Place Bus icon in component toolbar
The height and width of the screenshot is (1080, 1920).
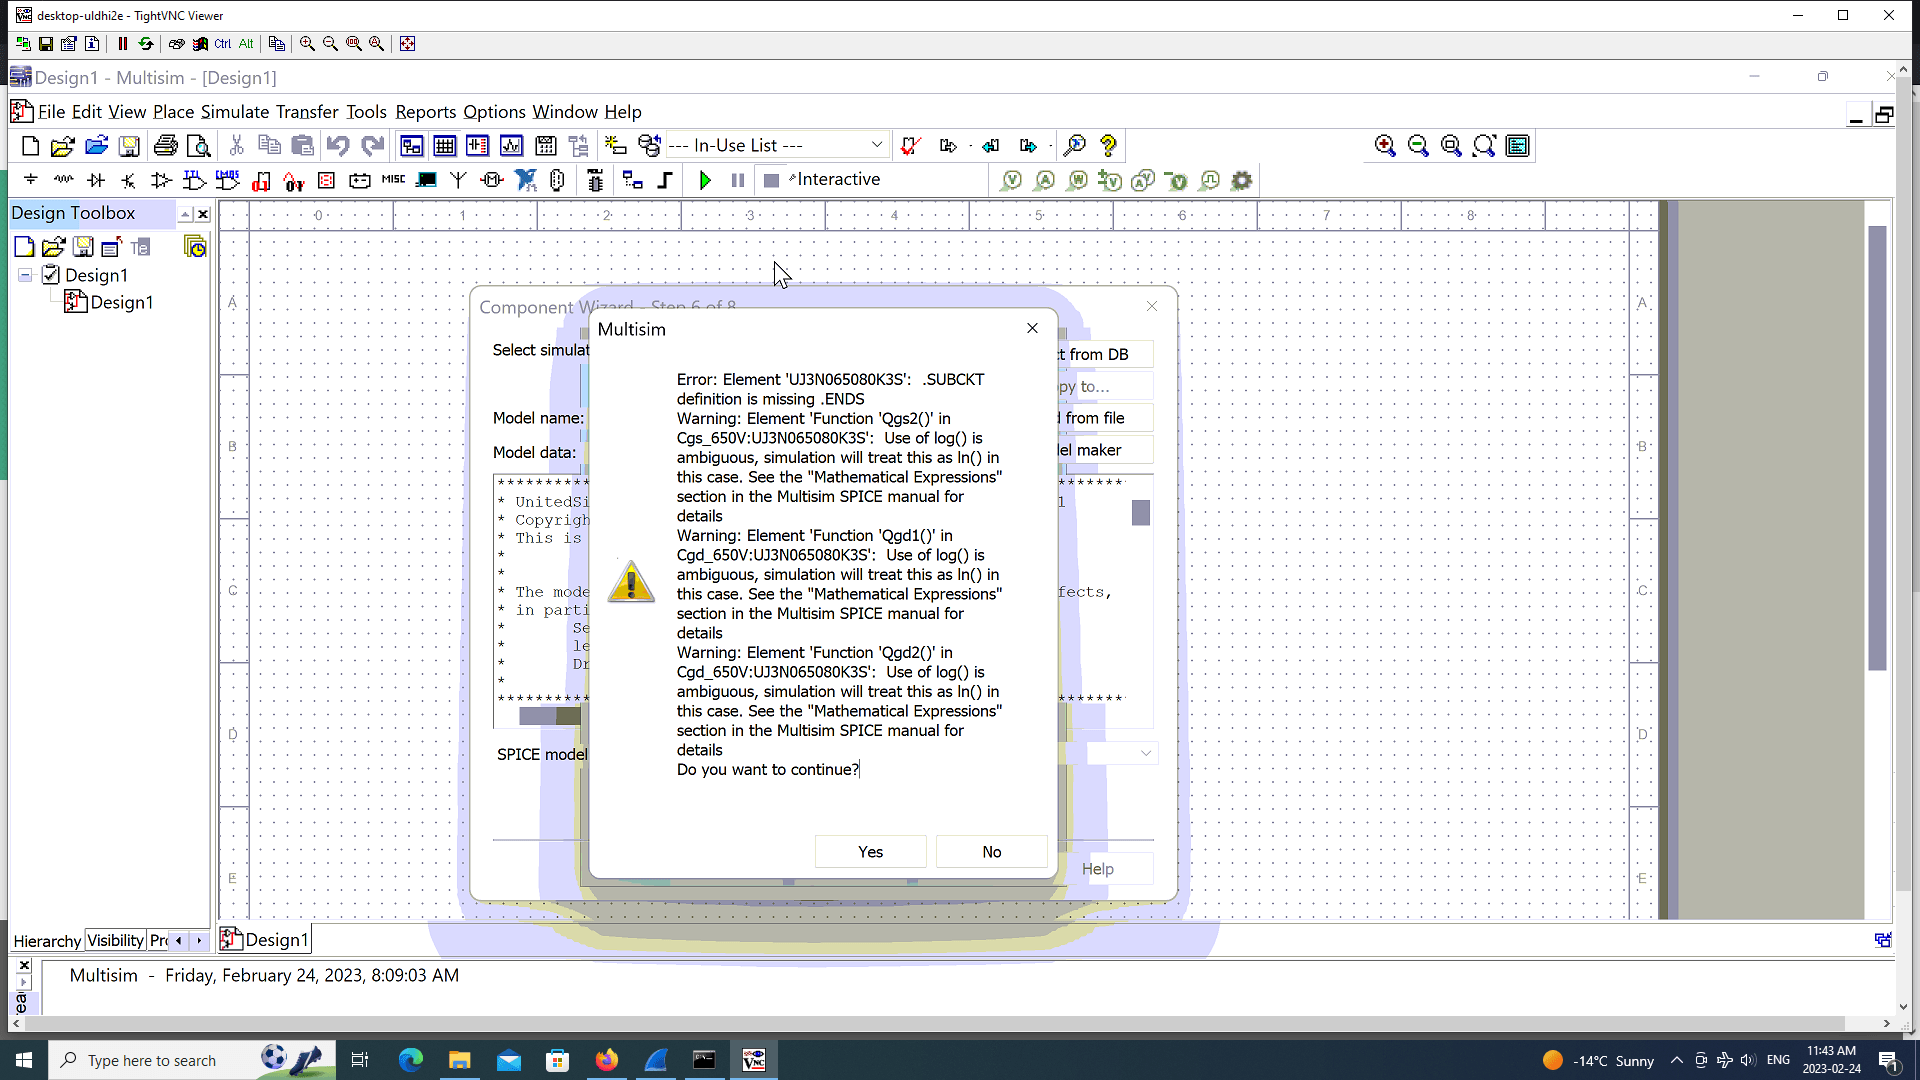pos(665,180)
